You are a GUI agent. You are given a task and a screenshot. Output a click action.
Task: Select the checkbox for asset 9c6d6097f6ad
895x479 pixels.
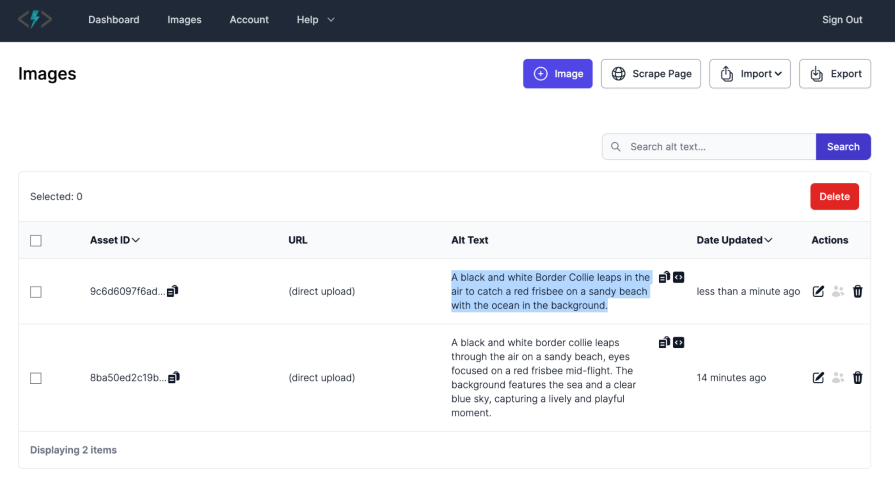click(36, 292)
